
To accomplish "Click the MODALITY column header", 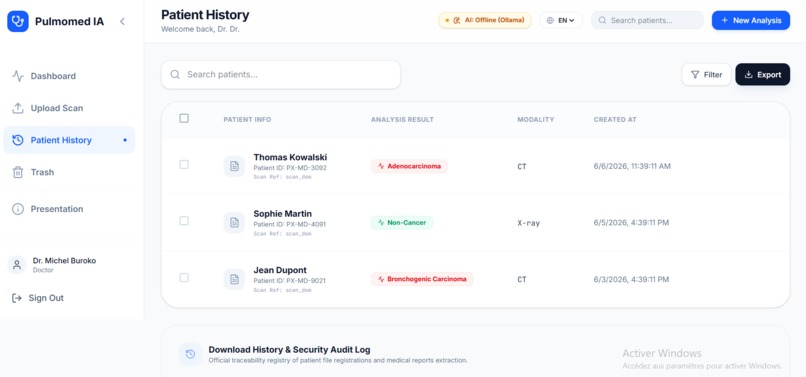I will tap(536, 120).
